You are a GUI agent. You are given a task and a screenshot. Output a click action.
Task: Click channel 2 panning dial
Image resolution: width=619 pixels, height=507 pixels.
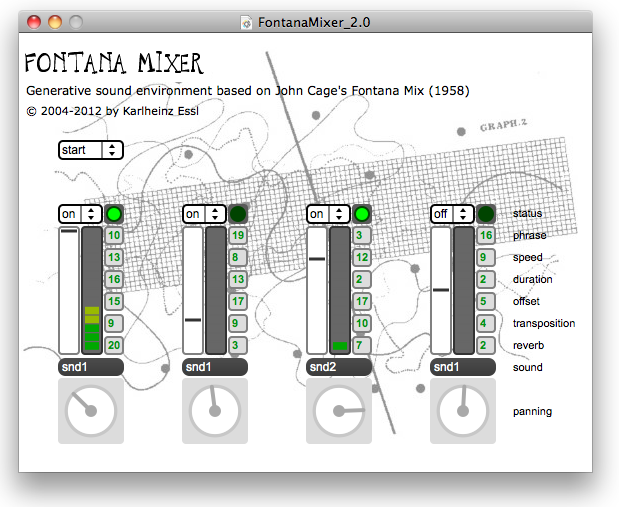click(x=215, y=411)
